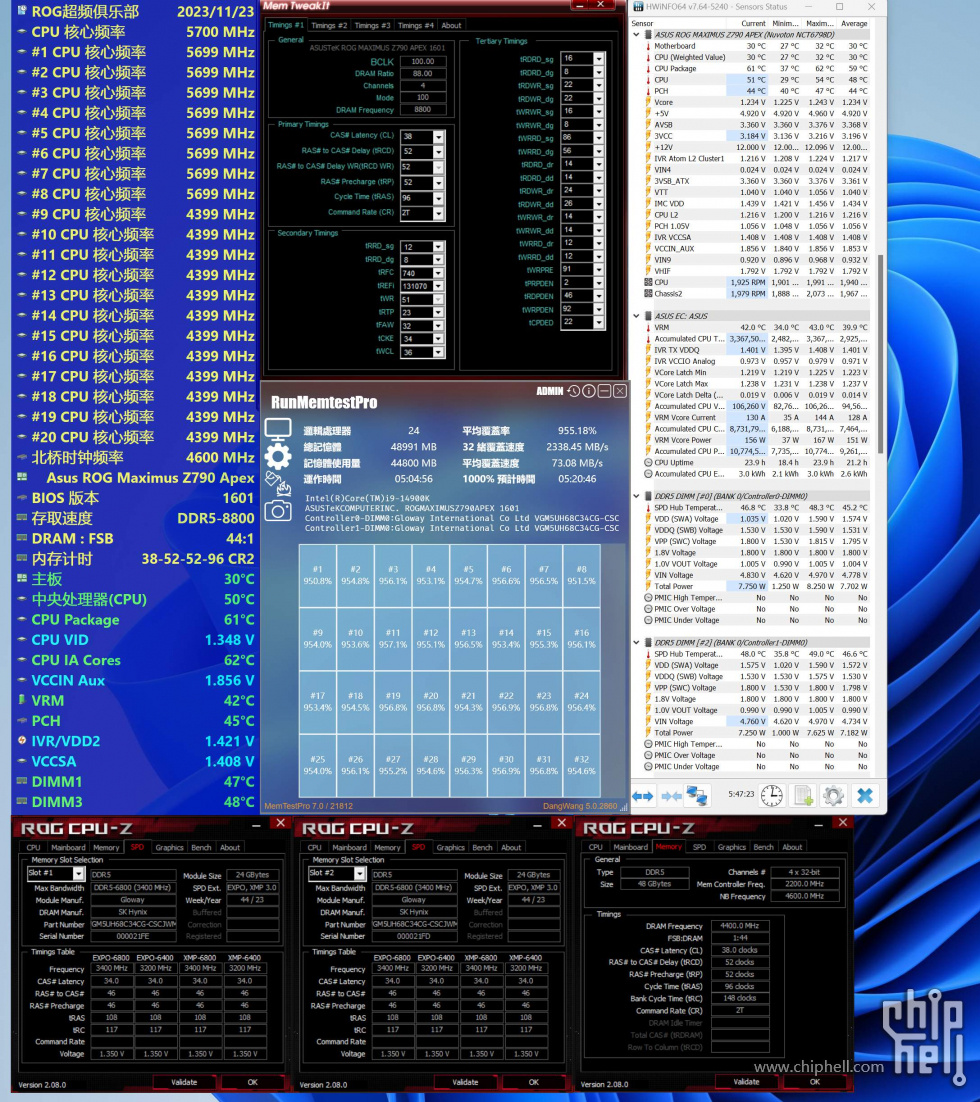This screenshot has height=1102, width=980.
Task: Minimize the RunMemtestPro window
Action: pyautogui.click(x=604, y=391)
